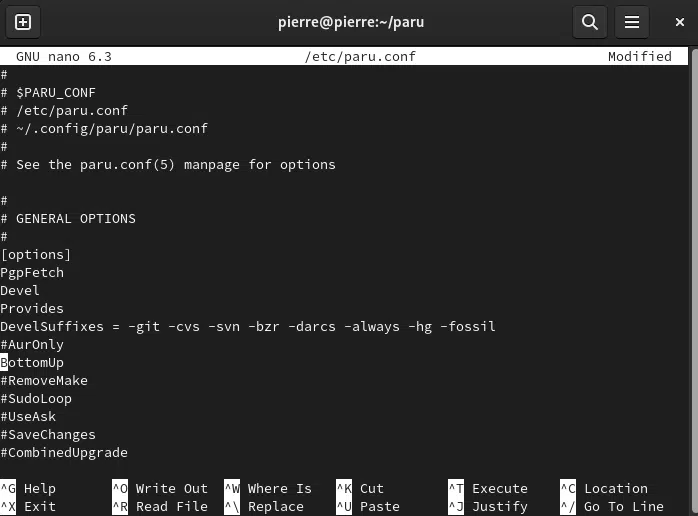Click the Modified status indicator

click(640, 57)
